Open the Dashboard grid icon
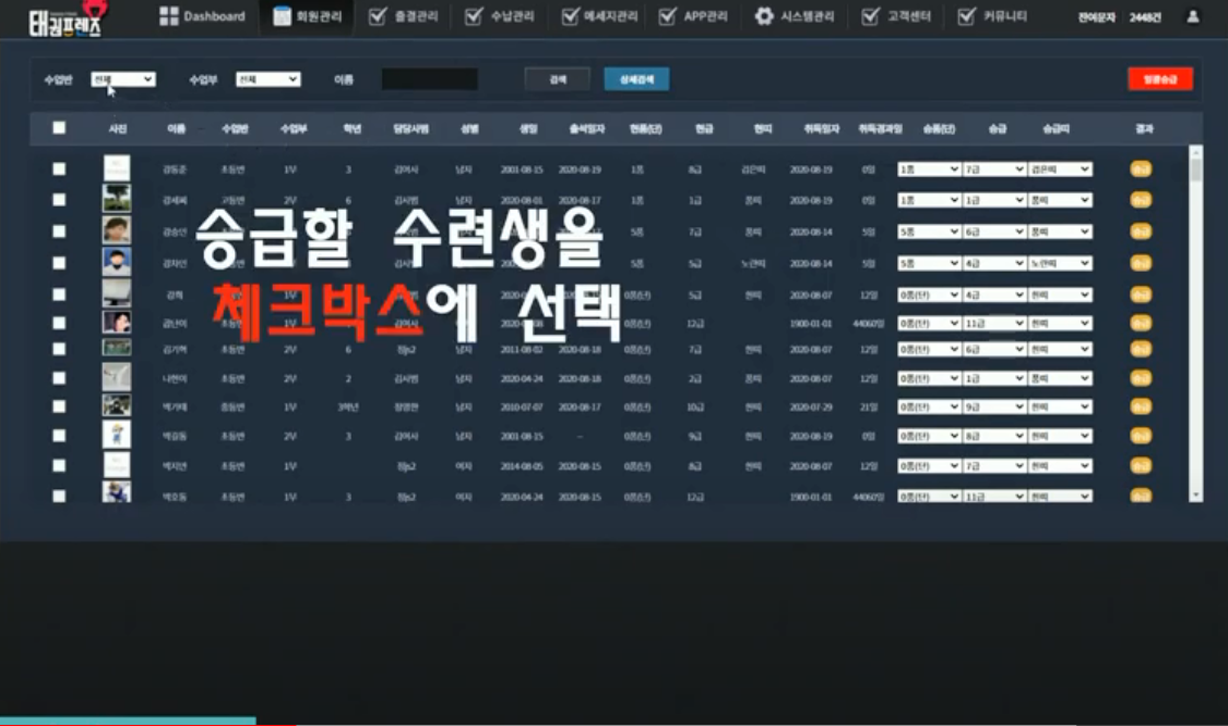The width and height of the screenshot is (1228, 726). pos(169,16)
